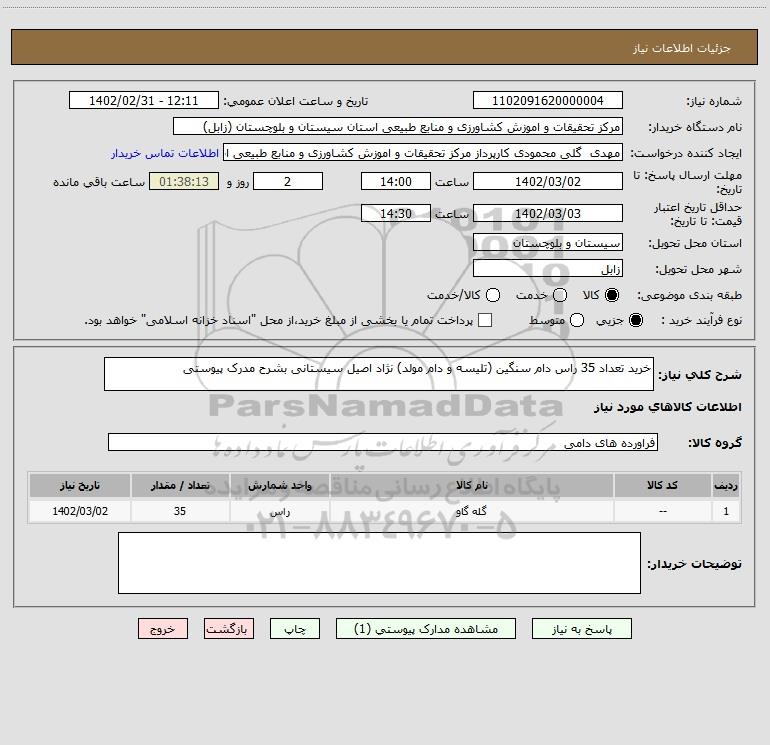The height and width of the screenshot is (745, 770).
Task: Click the ردیف column header
Action: (726, 485)
